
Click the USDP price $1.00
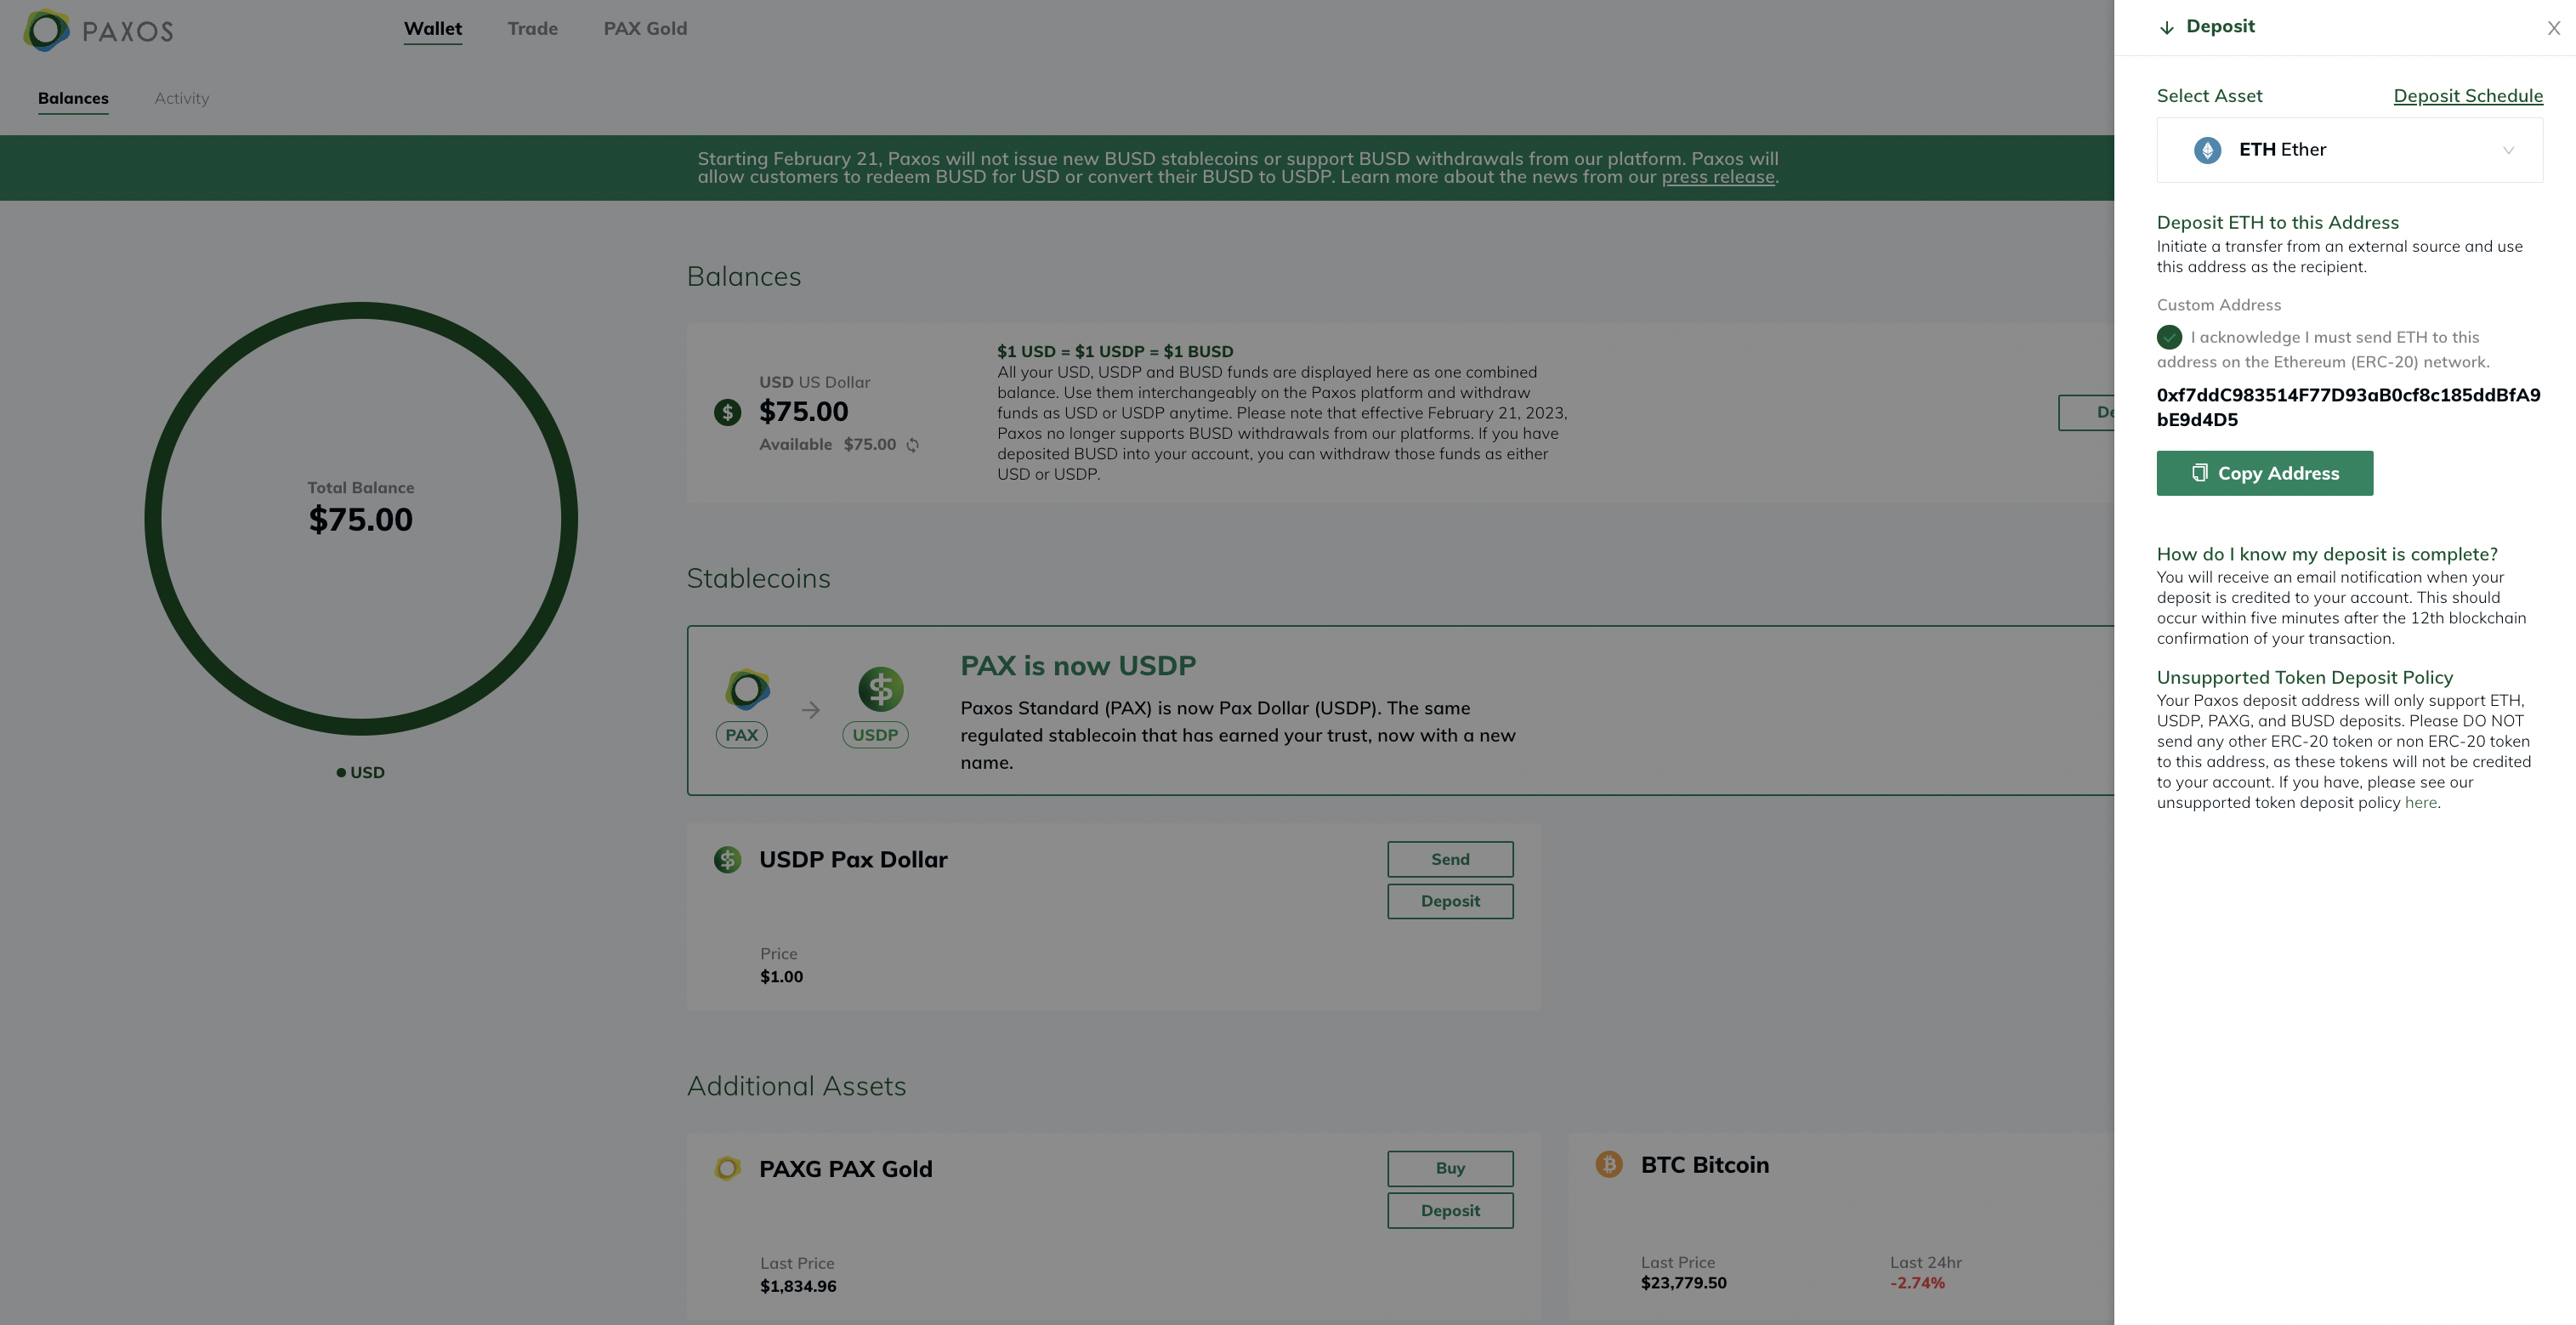coord(781,977)
